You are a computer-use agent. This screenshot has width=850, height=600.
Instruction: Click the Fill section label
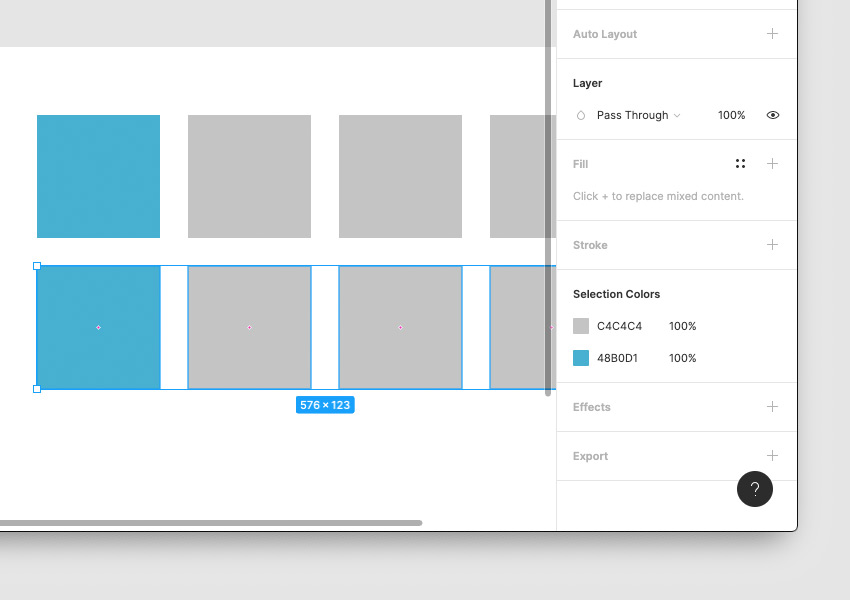(580, 164)
